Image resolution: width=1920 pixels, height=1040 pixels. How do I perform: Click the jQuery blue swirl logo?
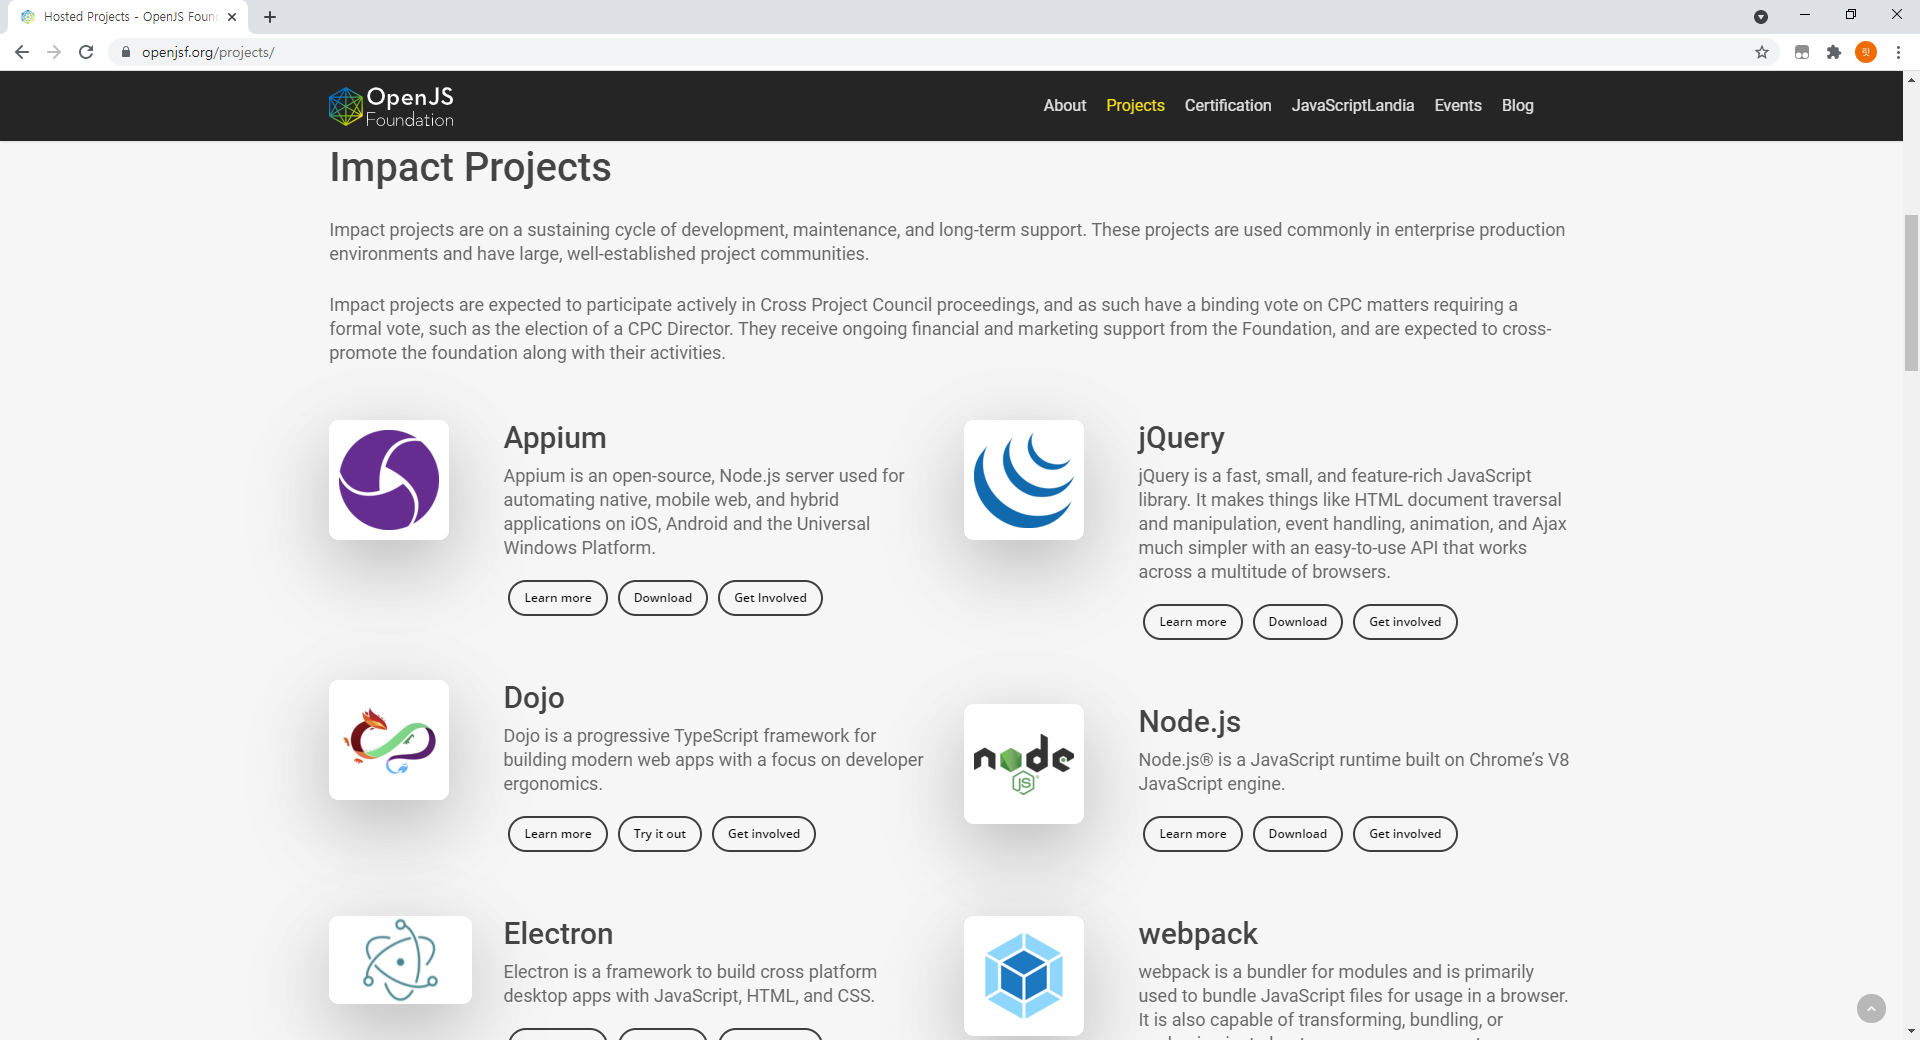point(1024,480)
